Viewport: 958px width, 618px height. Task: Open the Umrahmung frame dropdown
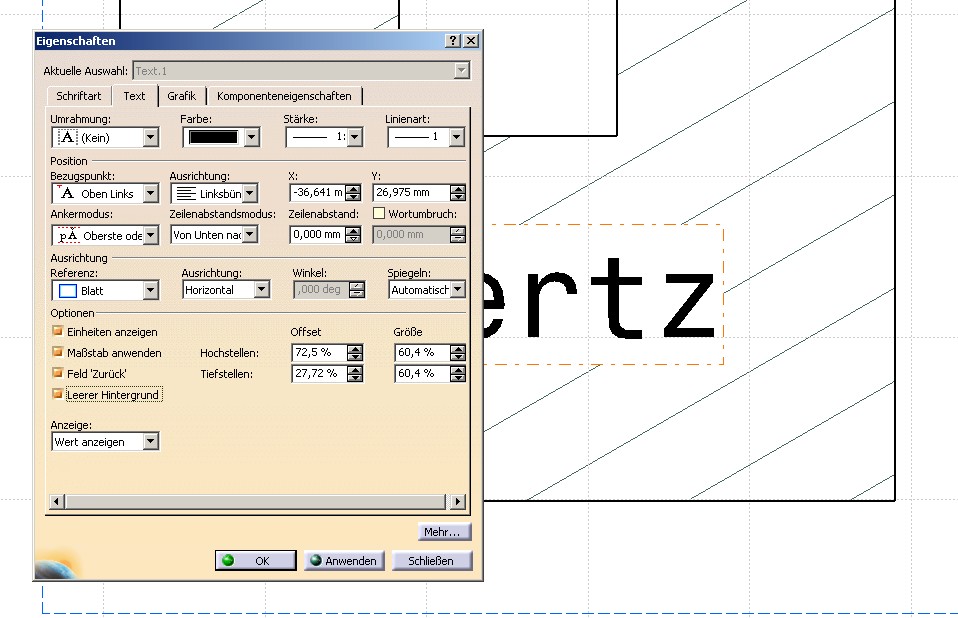[151, 137]
